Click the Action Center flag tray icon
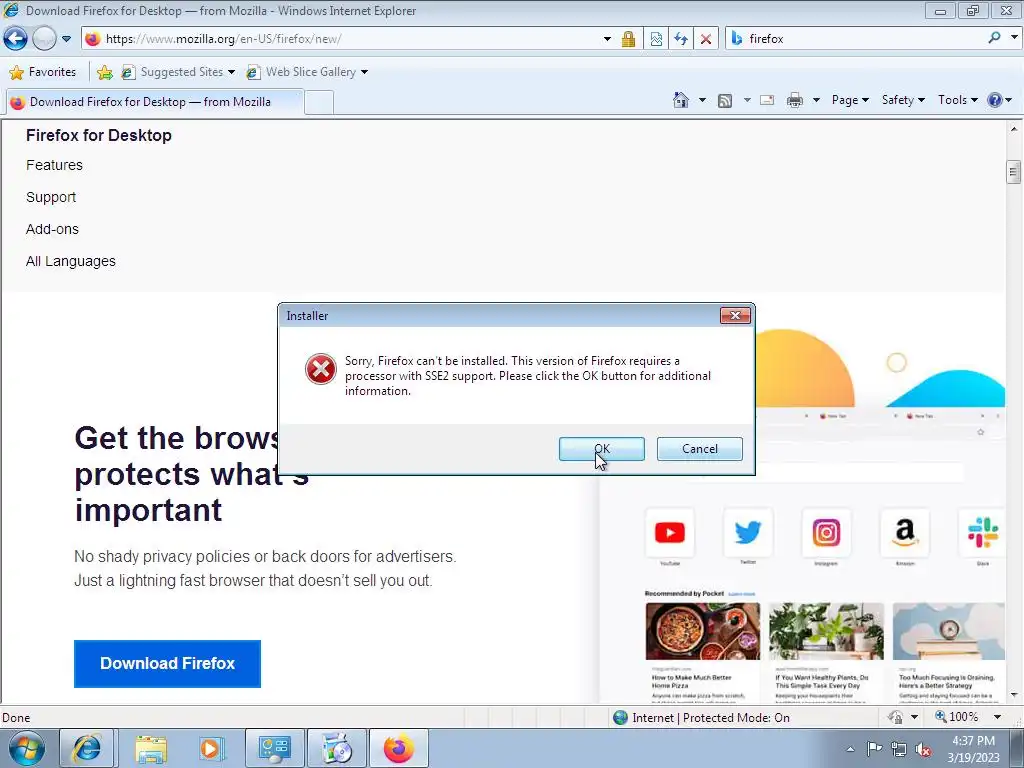 coord(874,749)
